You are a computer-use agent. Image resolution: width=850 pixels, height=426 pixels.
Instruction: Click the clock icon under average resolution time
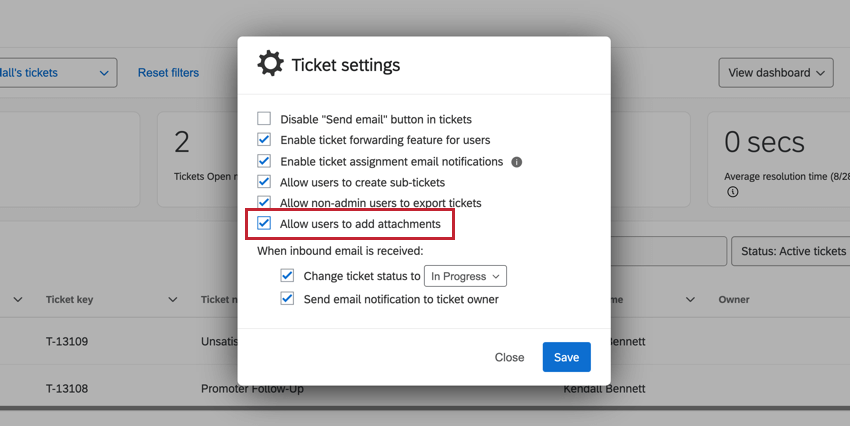733,191
